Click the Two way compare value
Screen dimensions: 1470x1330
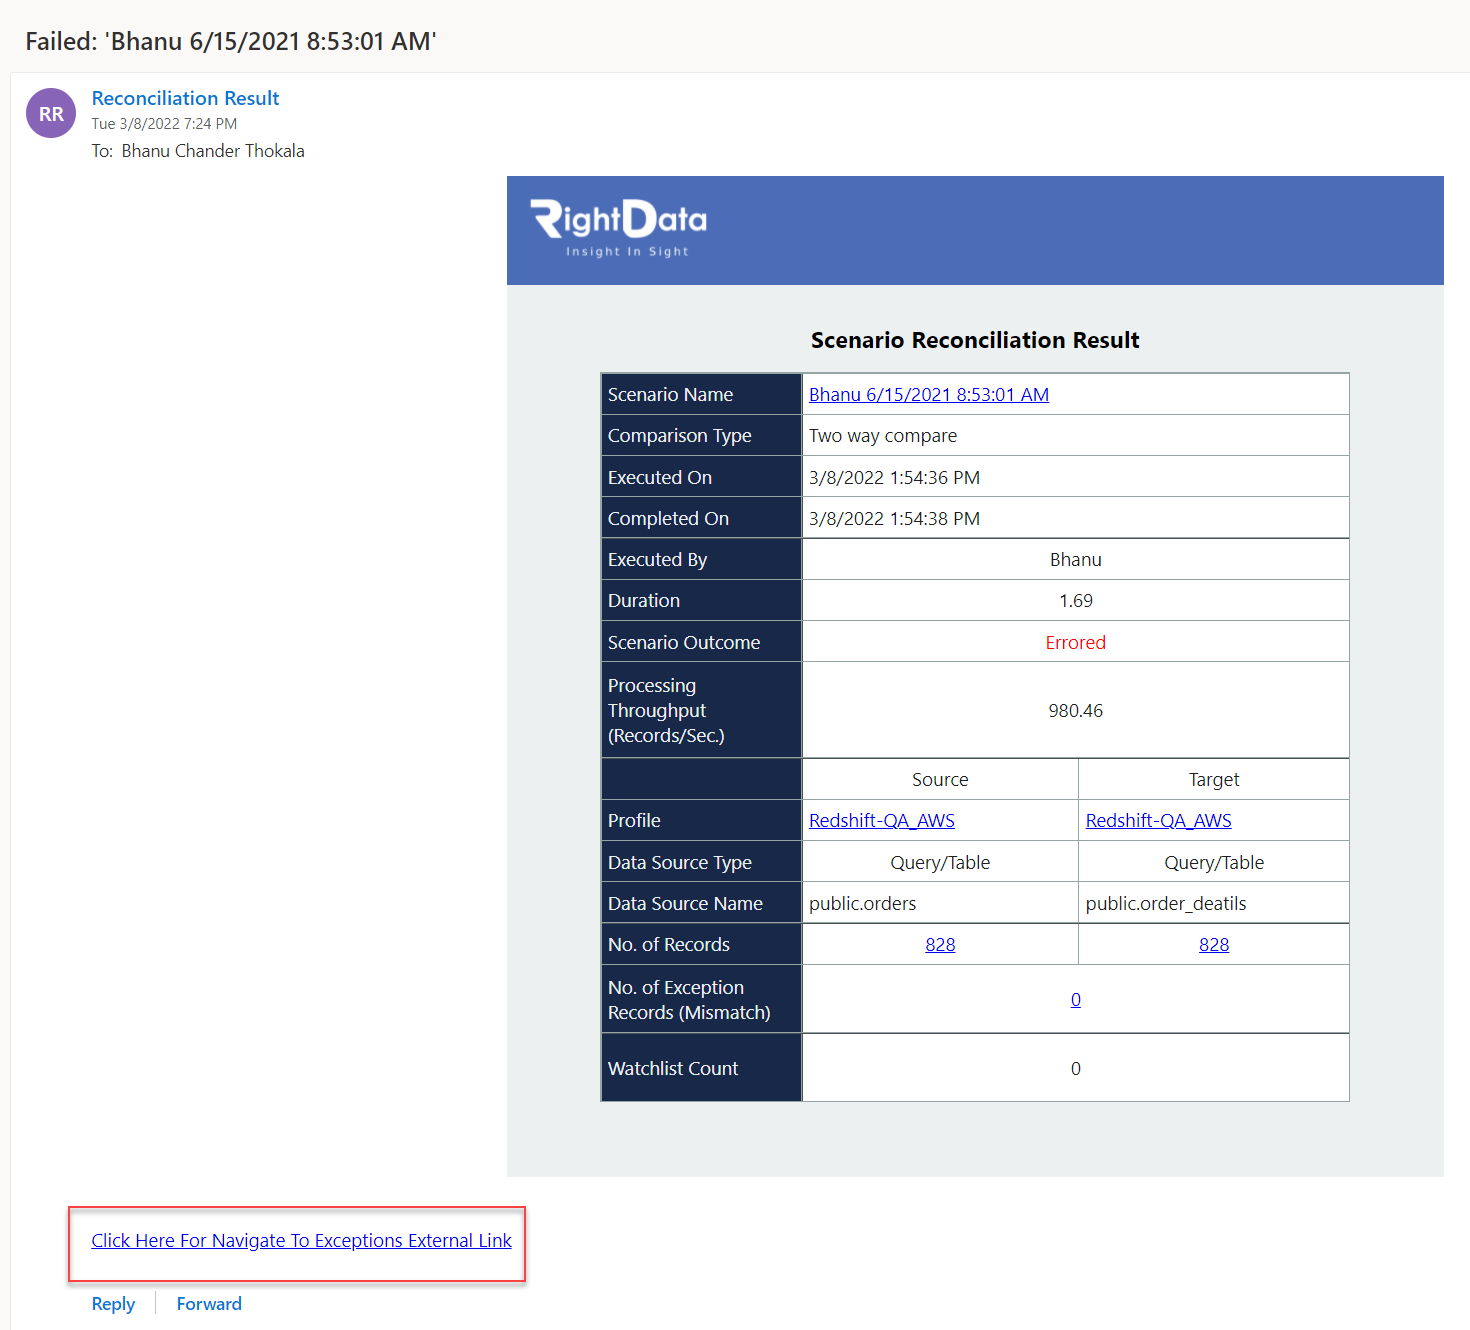click(883, 435)
